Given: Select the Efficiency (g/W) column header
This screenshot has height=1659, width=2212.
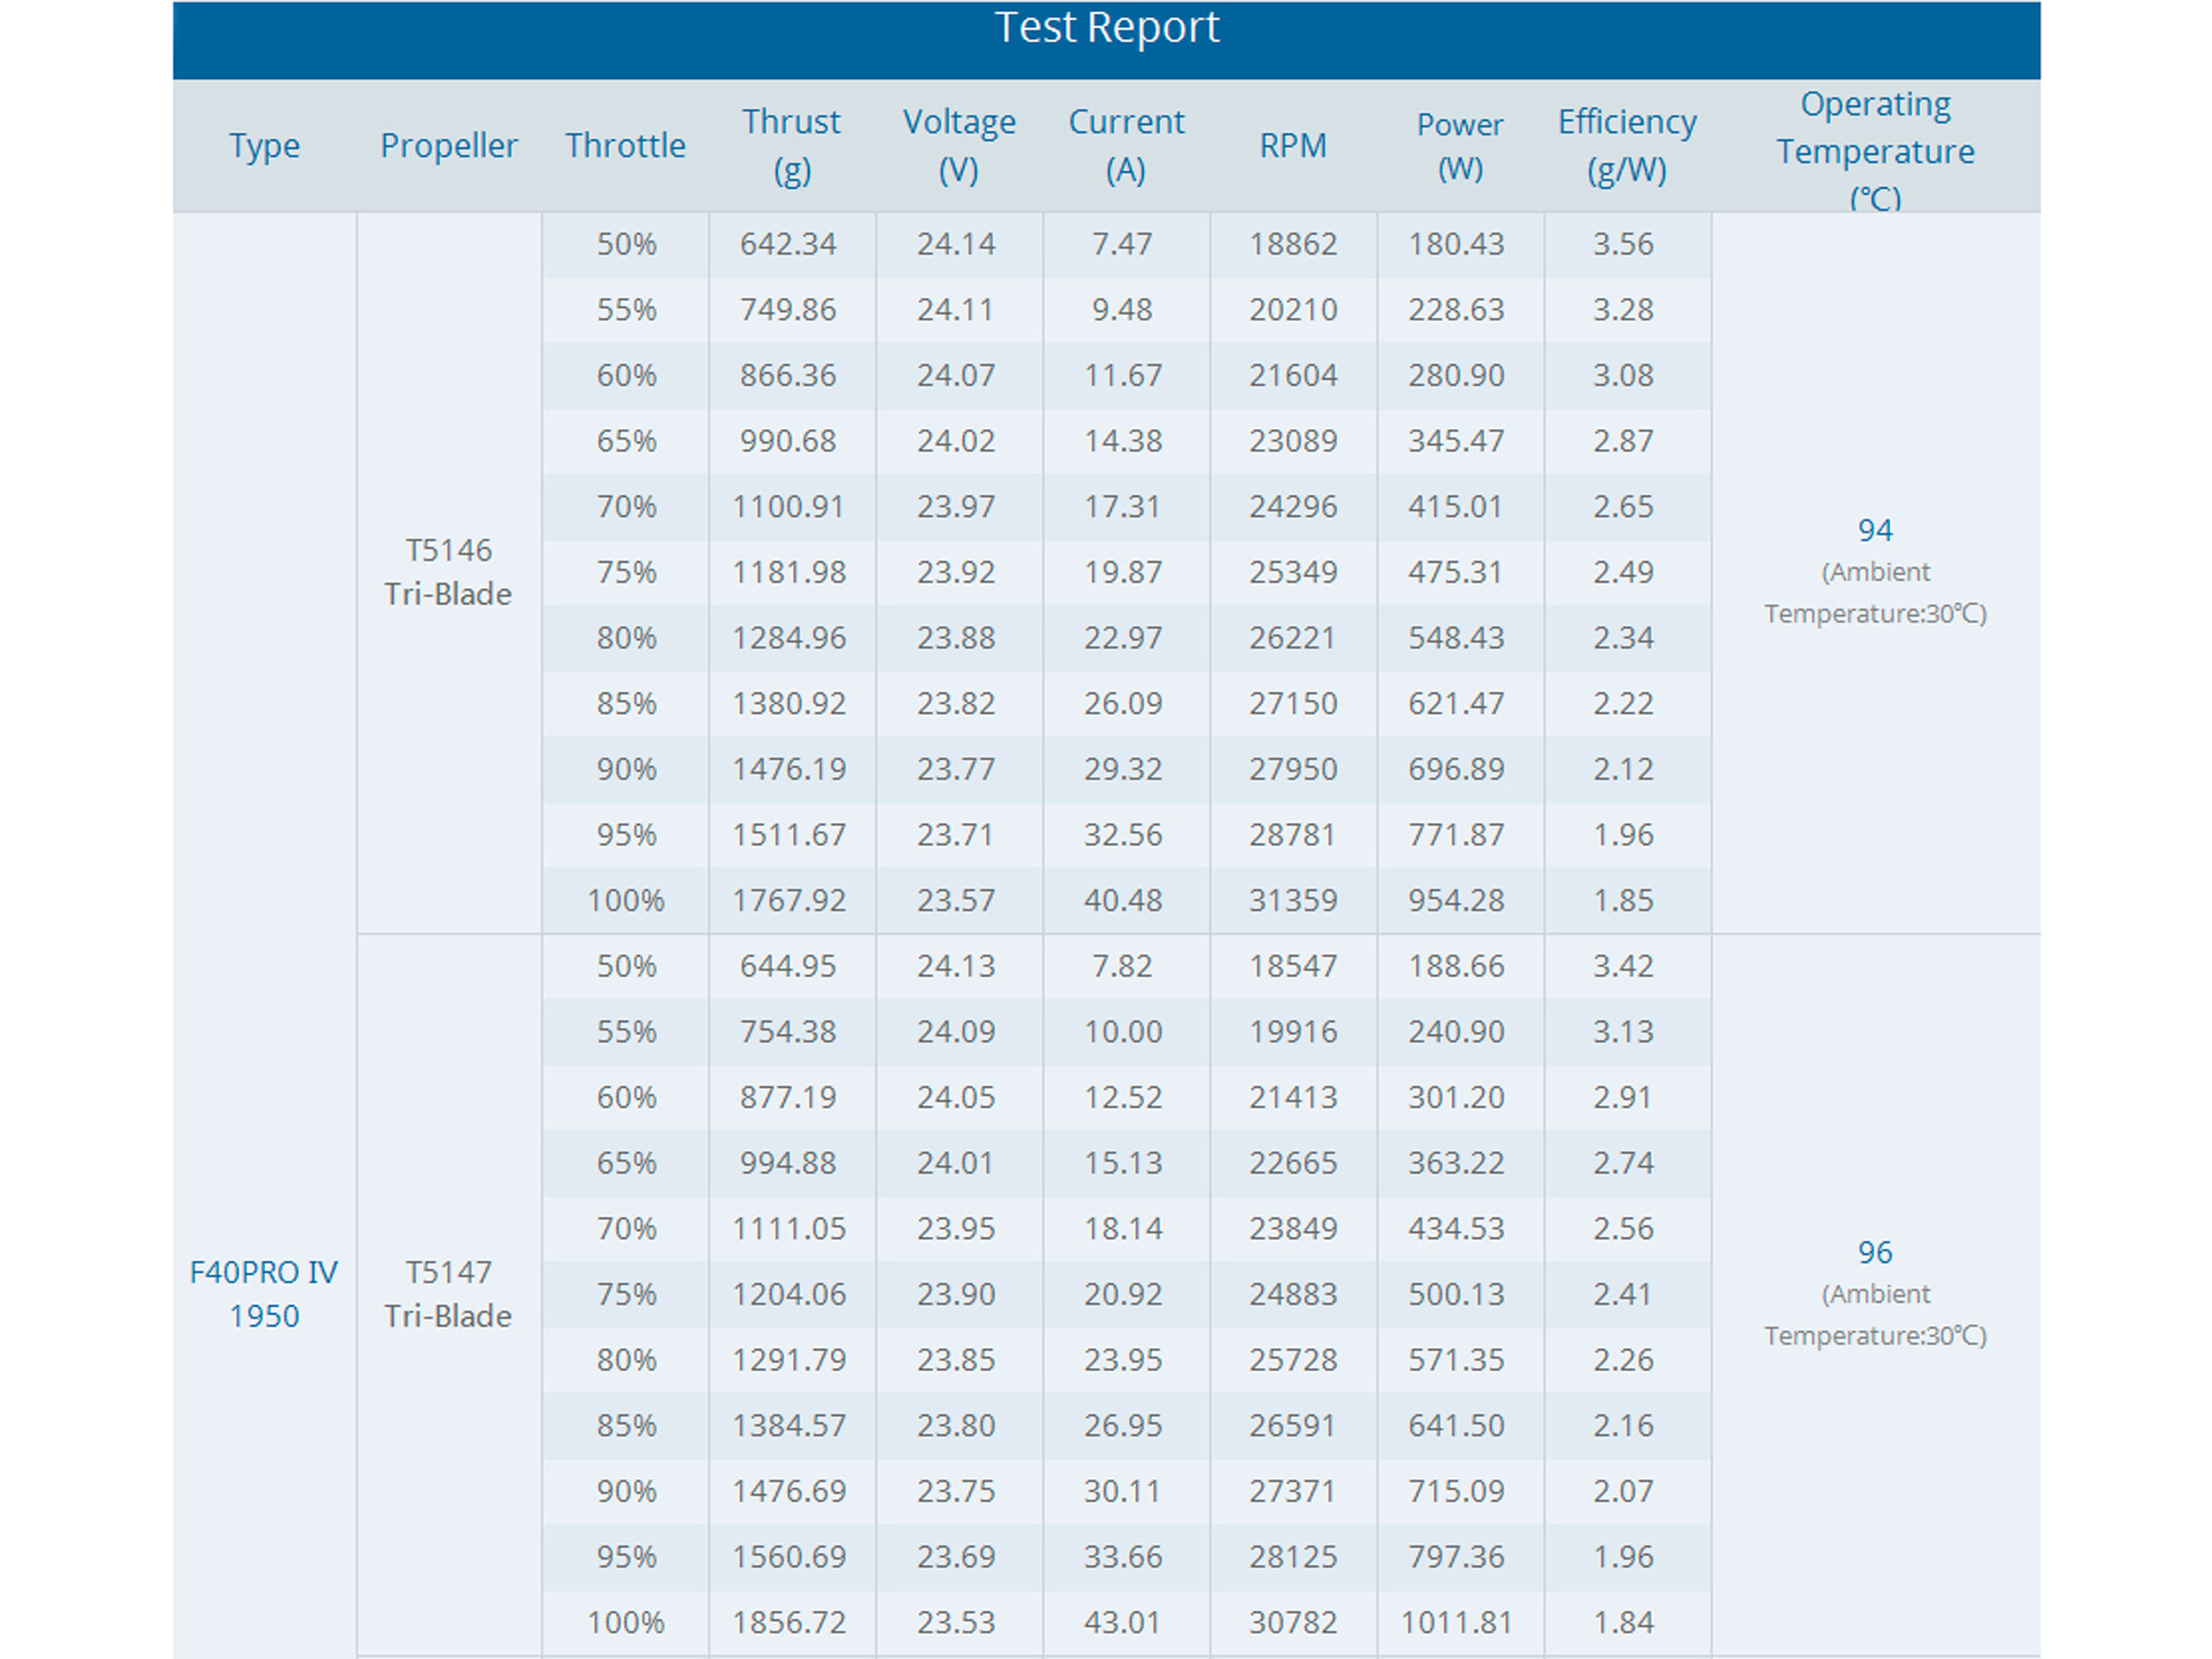Looking at the screenshot, I should 1626,146.
